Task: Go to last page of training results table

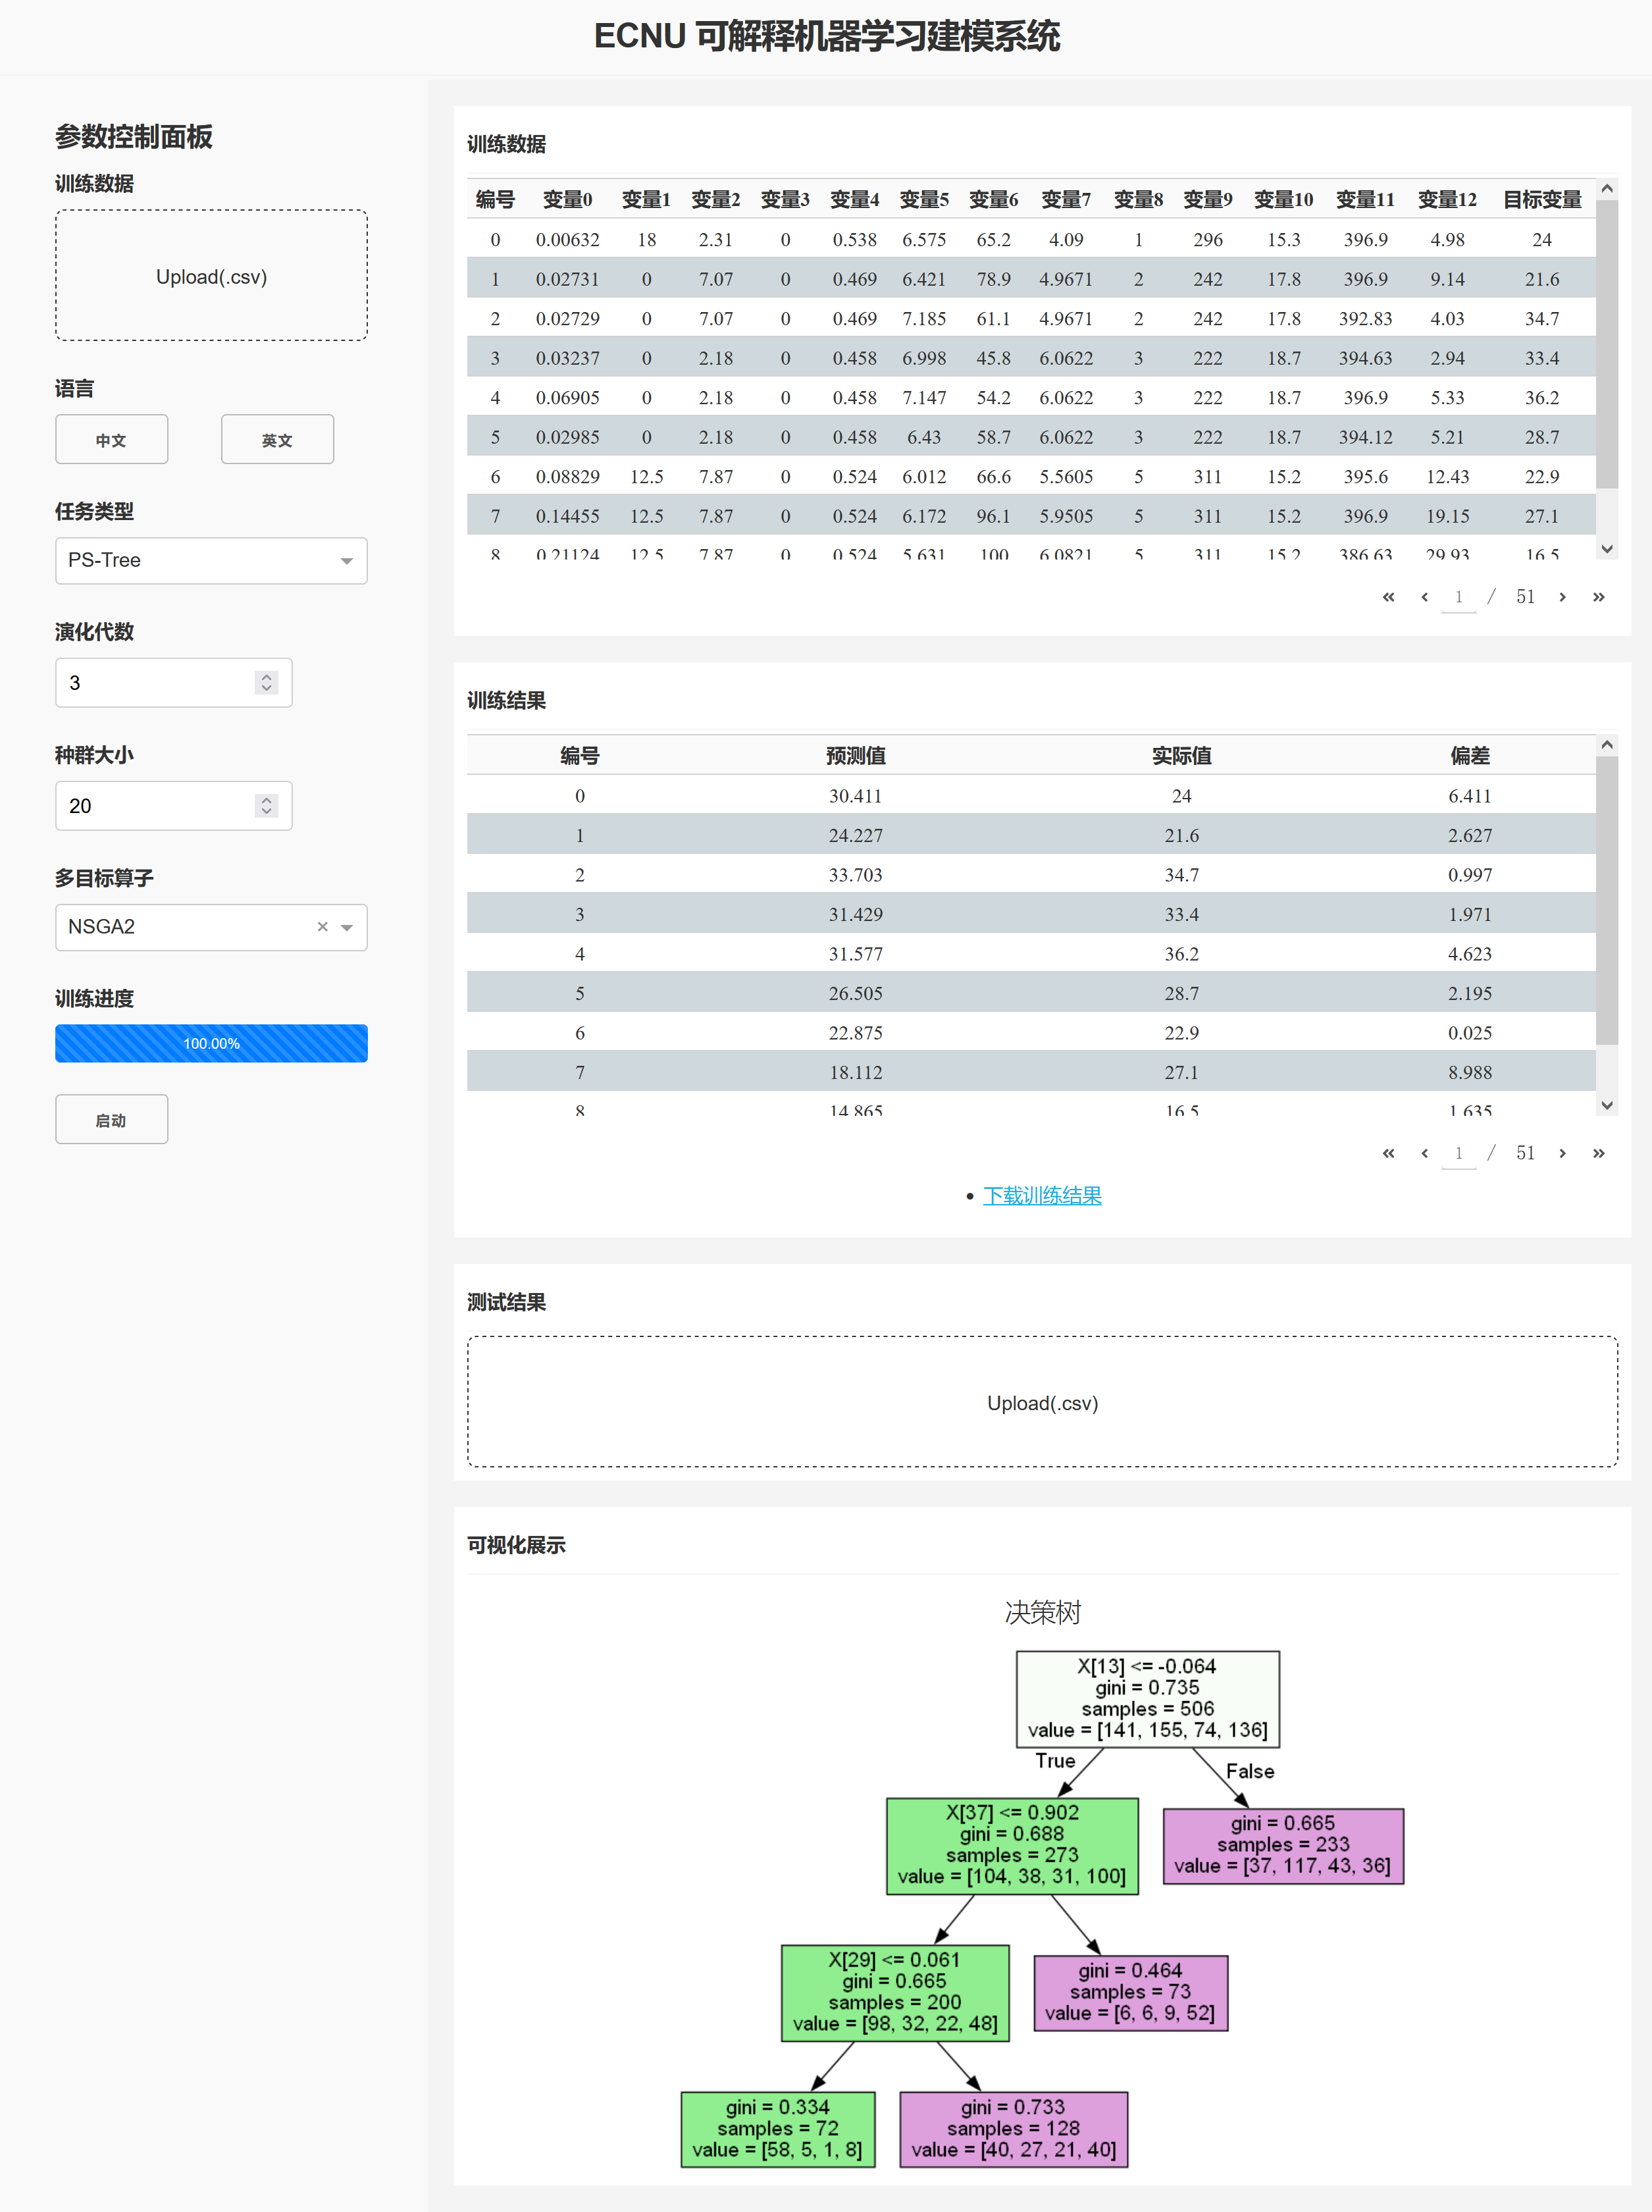Action: tap(1598, 1153)
